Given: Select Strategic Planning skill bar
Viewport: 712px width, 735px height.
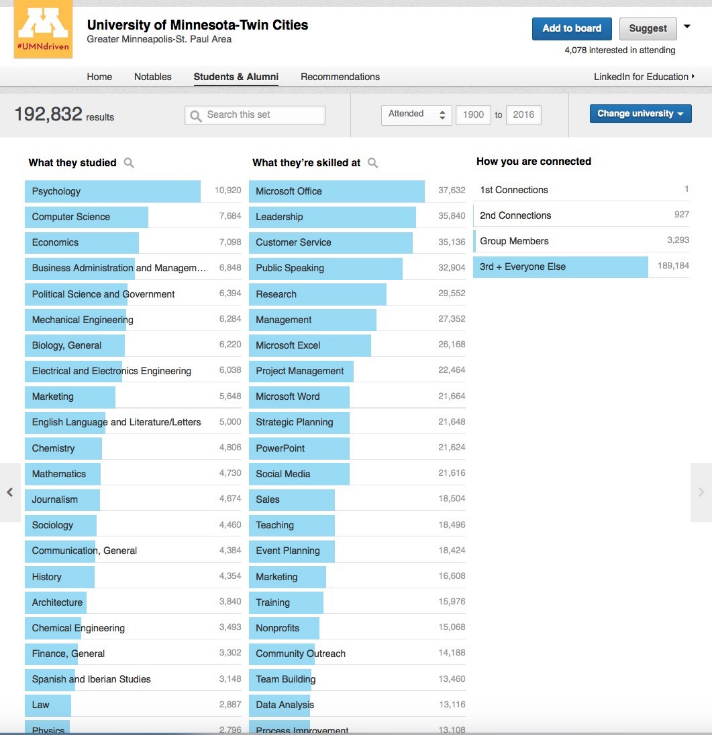Looking at the screenshot, I should (357, 422).
